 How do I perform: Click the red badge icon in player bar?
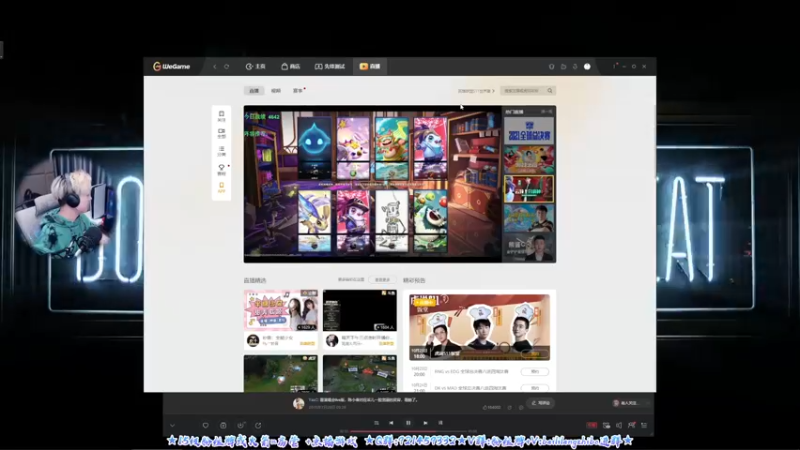[592, 425]
